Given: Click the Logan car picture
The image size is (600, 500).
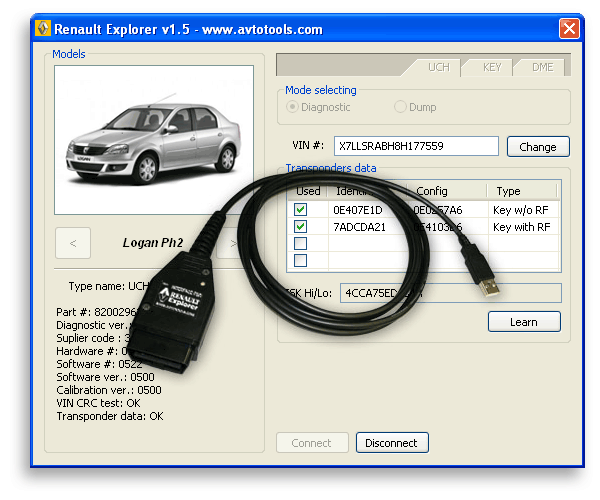Looking at the screenshot, I should (x=154, y=140).
